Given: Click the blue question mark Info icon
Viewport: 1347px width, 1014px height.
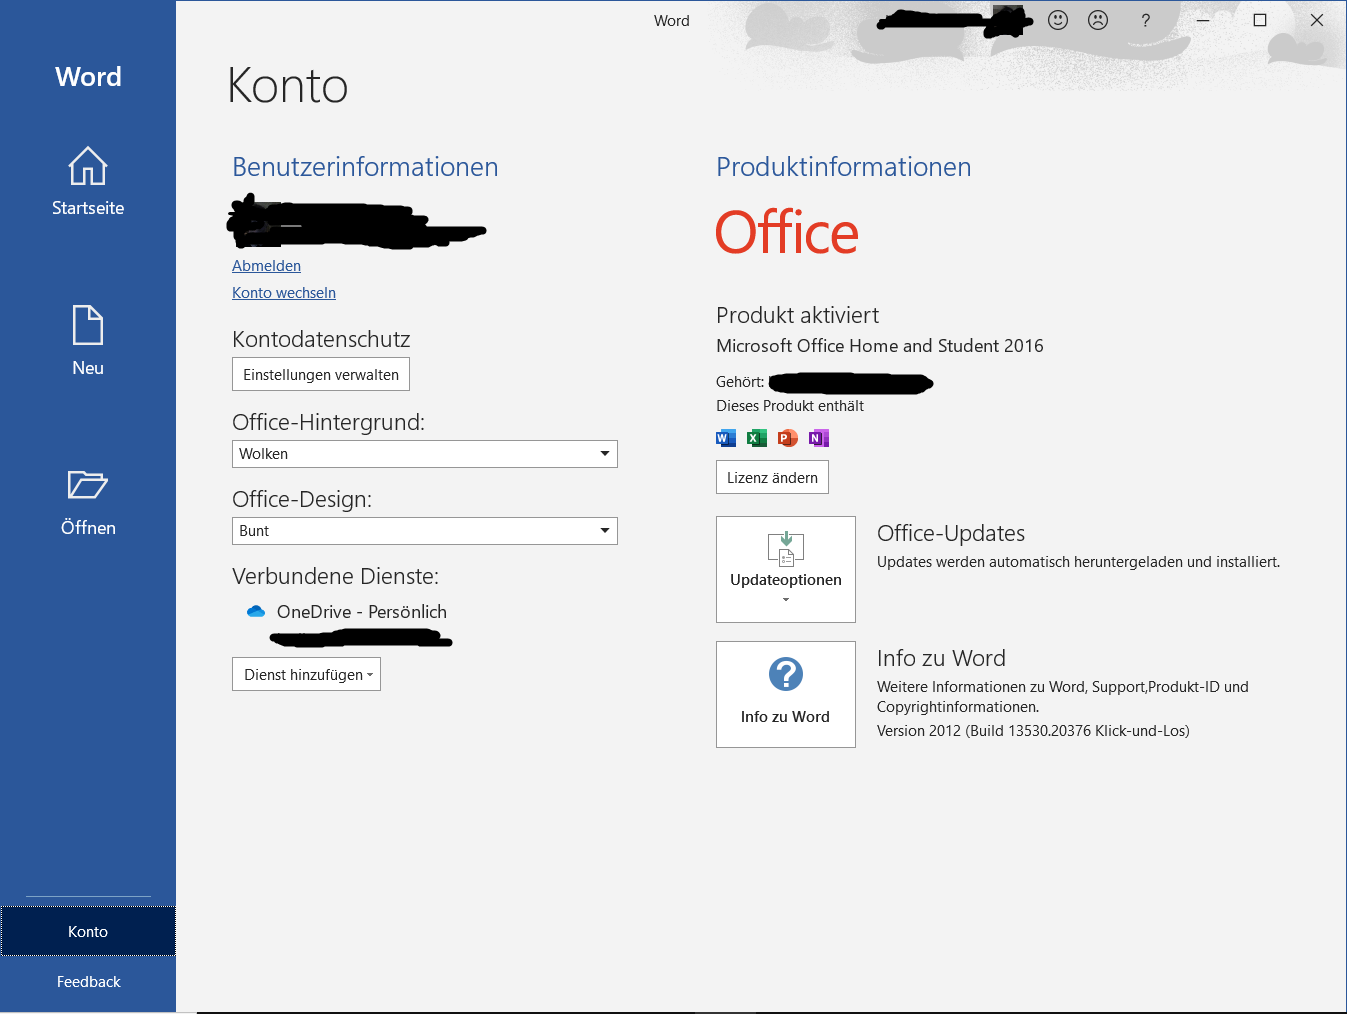Looking at the screenshot, I should (x=786, y=674).
